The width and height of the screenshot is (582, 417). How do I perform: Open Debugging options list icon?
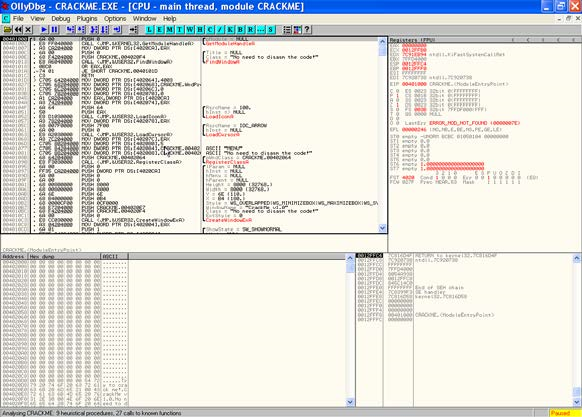(287, 30)
